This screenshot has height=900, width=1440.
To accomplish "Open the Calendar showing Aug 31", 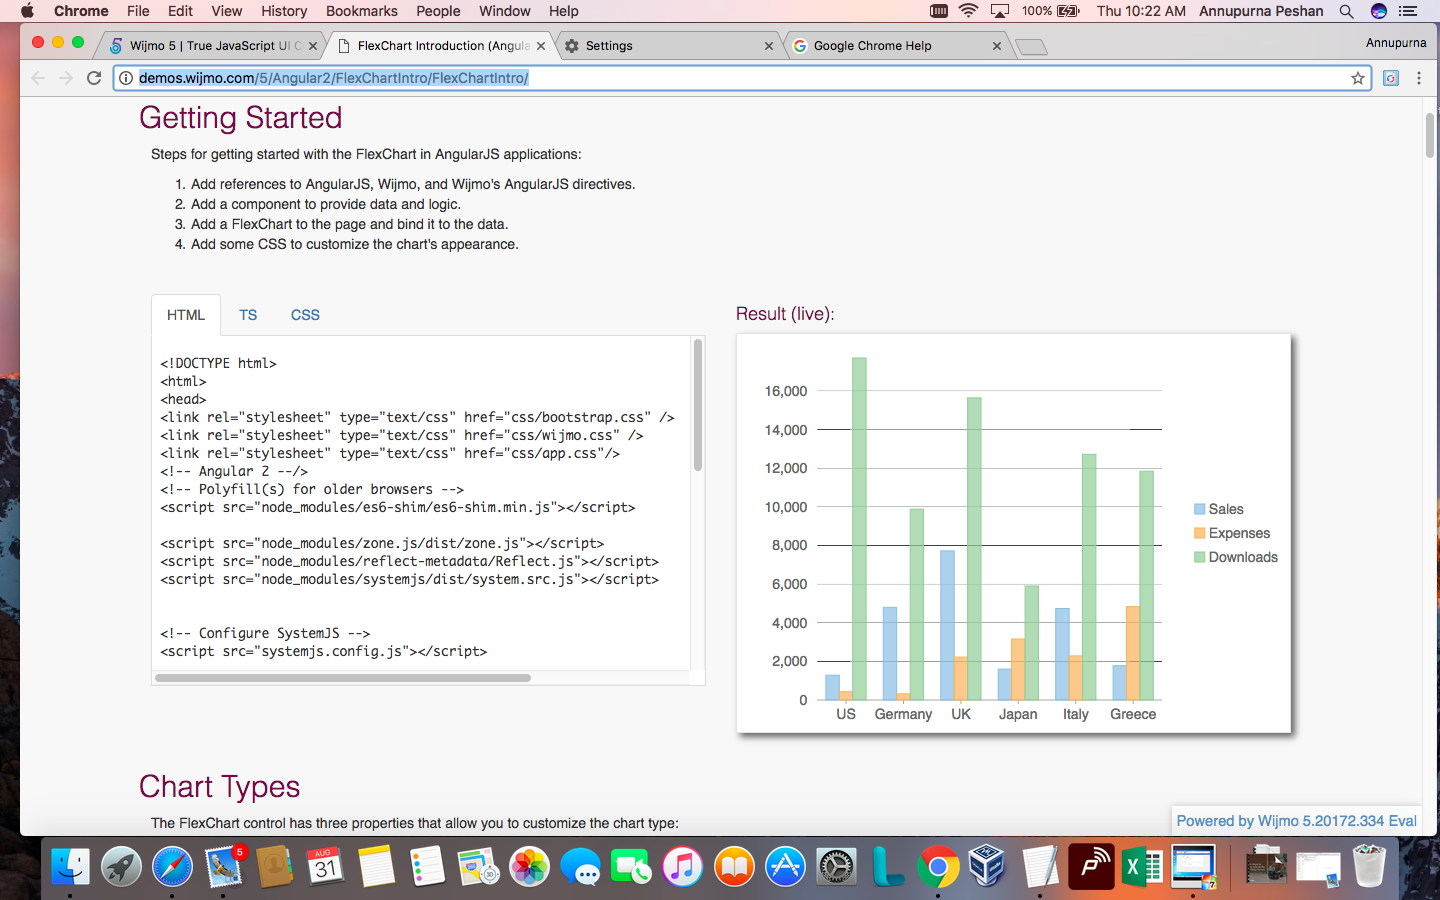I will (326, 868).
